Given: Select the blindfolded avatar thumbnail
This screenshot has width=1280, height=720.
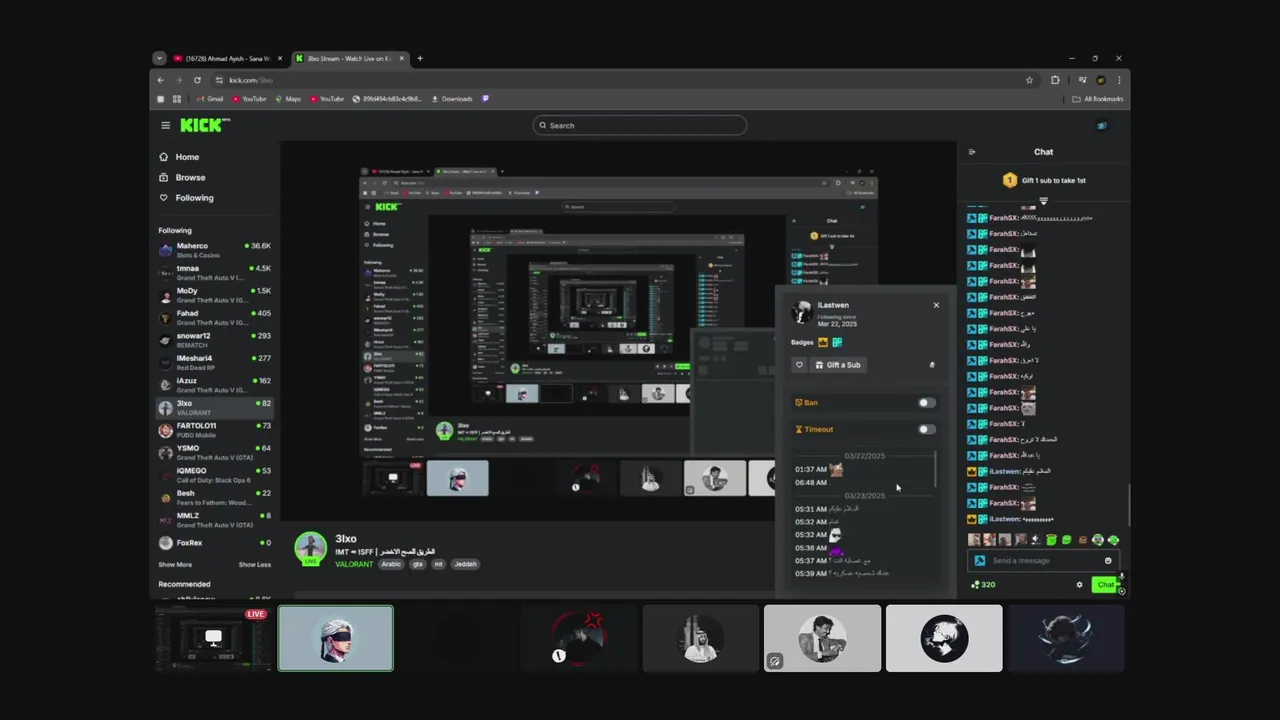Looking at the screenshot, I should (336, 639).
